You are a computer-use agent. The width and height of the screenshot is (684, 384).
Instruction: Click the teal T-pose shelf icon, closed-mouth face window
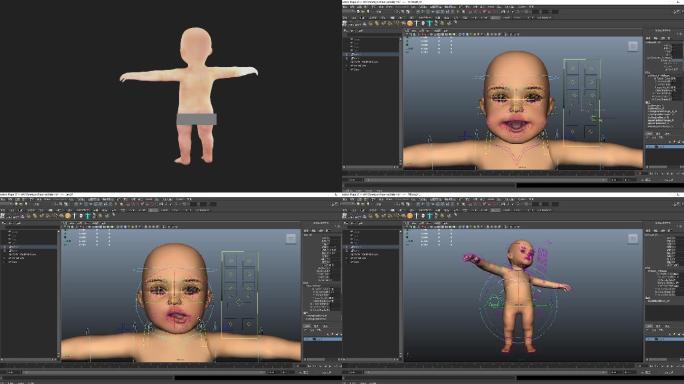click(x=88, y=216)
